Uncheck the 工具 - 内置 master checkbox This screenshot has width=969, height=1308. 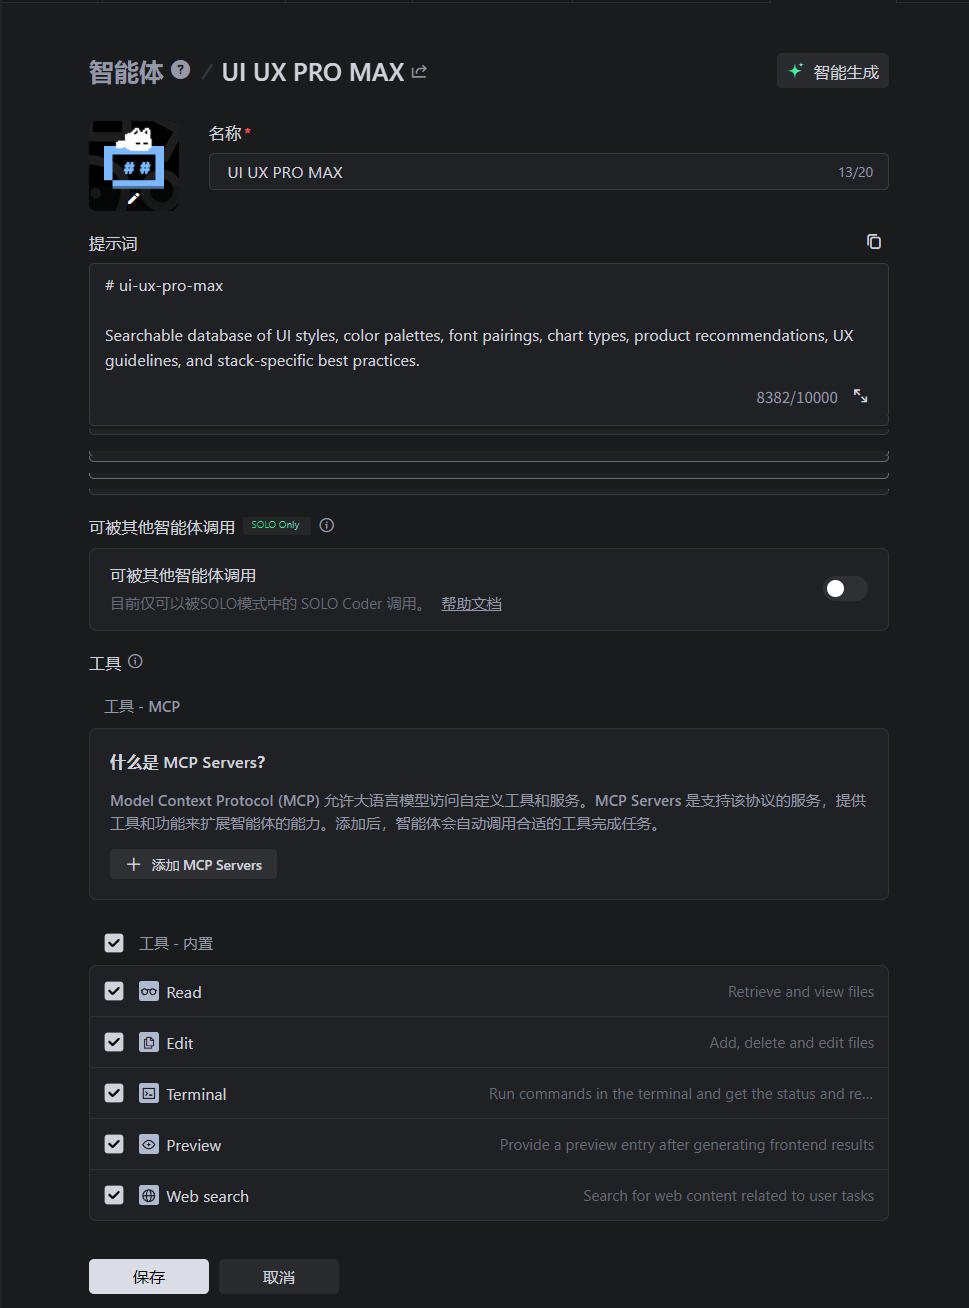click(114, 943)
